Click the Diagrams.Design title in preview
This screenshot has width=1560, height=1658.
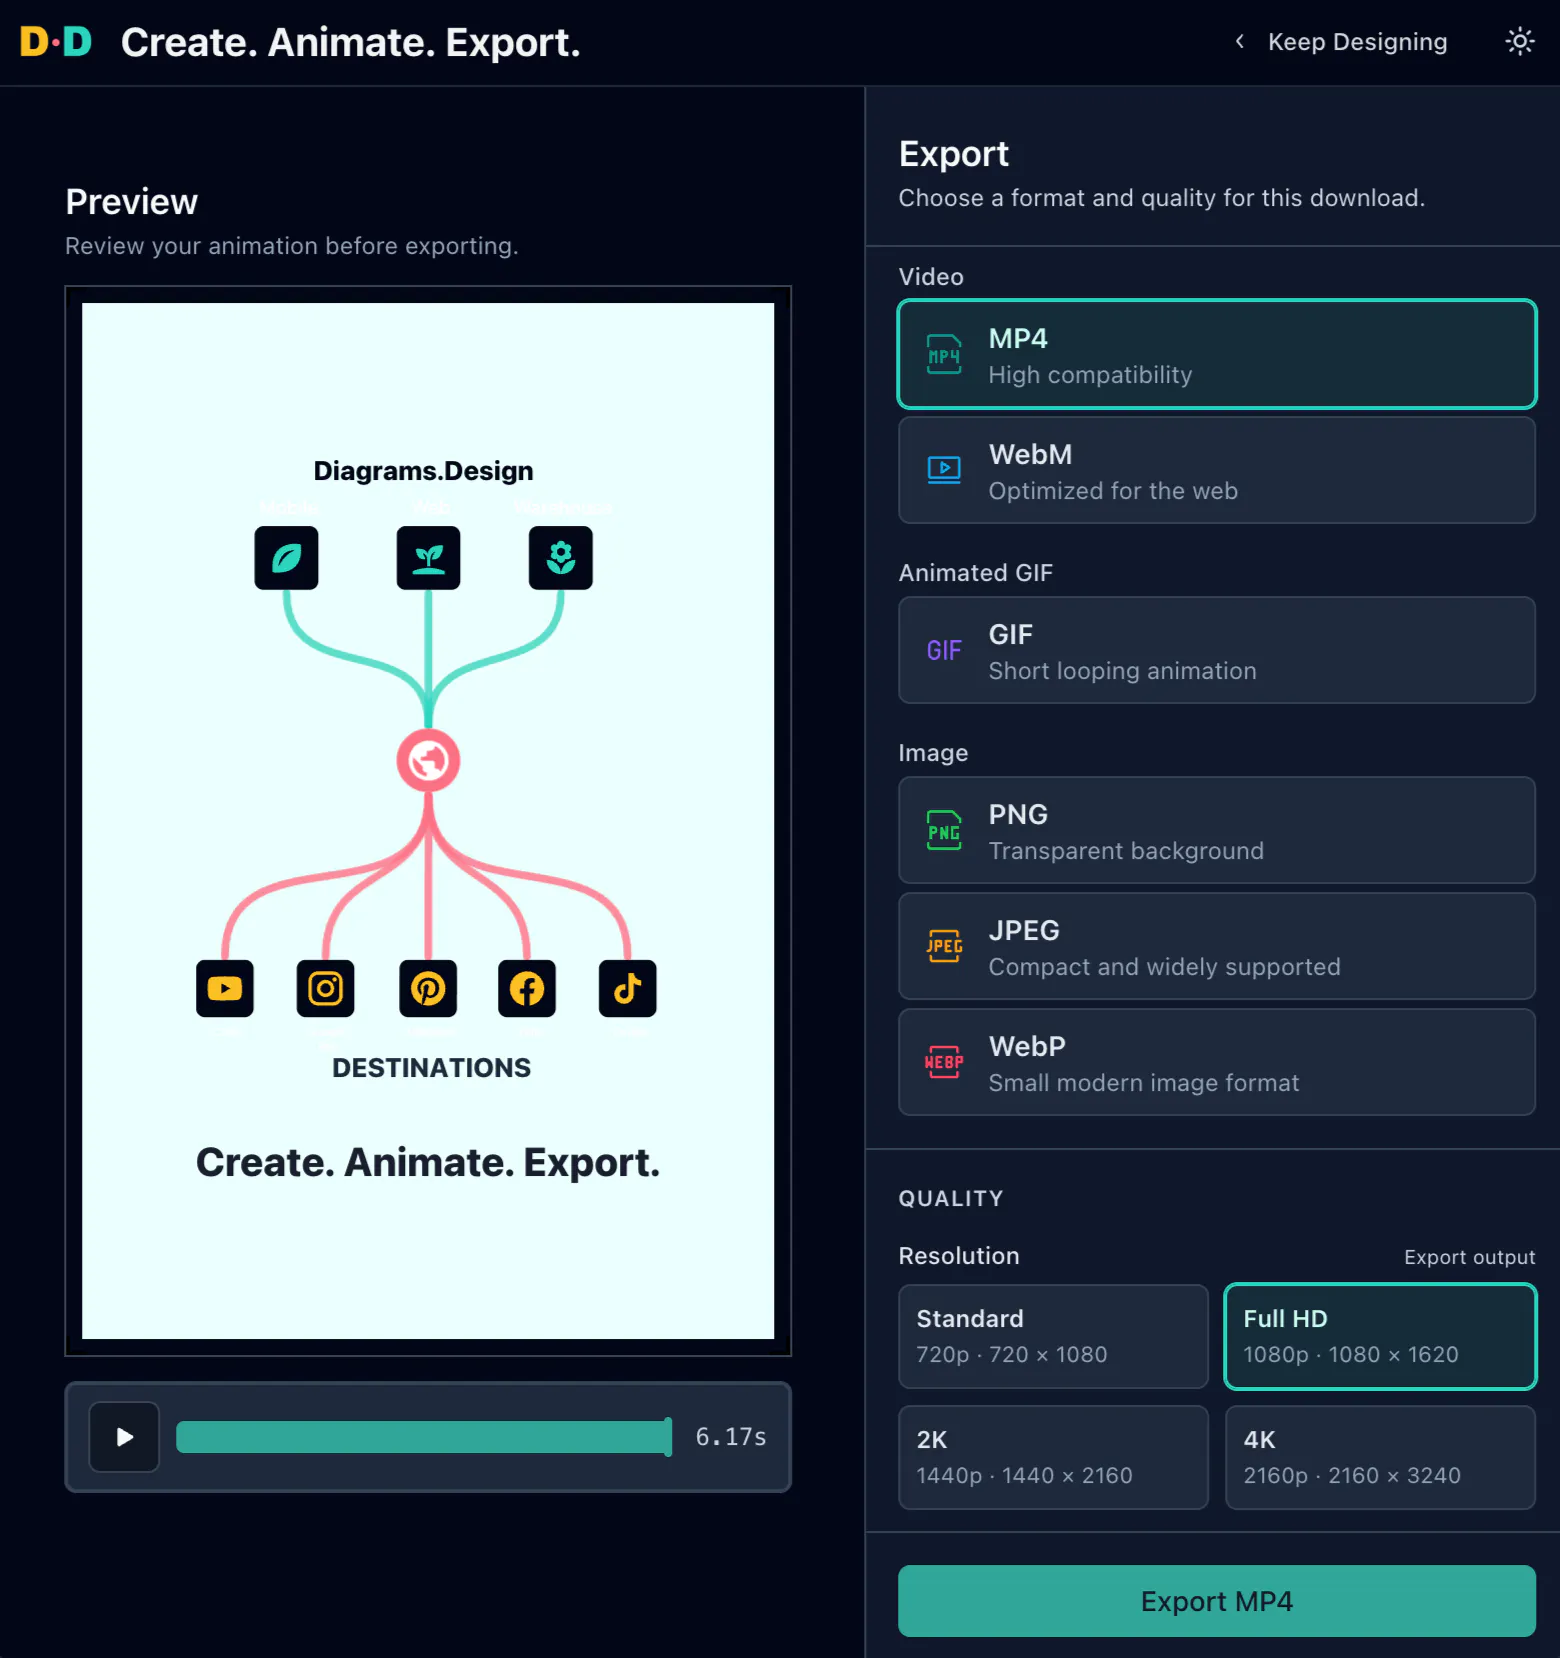click(x=423, y=471)
